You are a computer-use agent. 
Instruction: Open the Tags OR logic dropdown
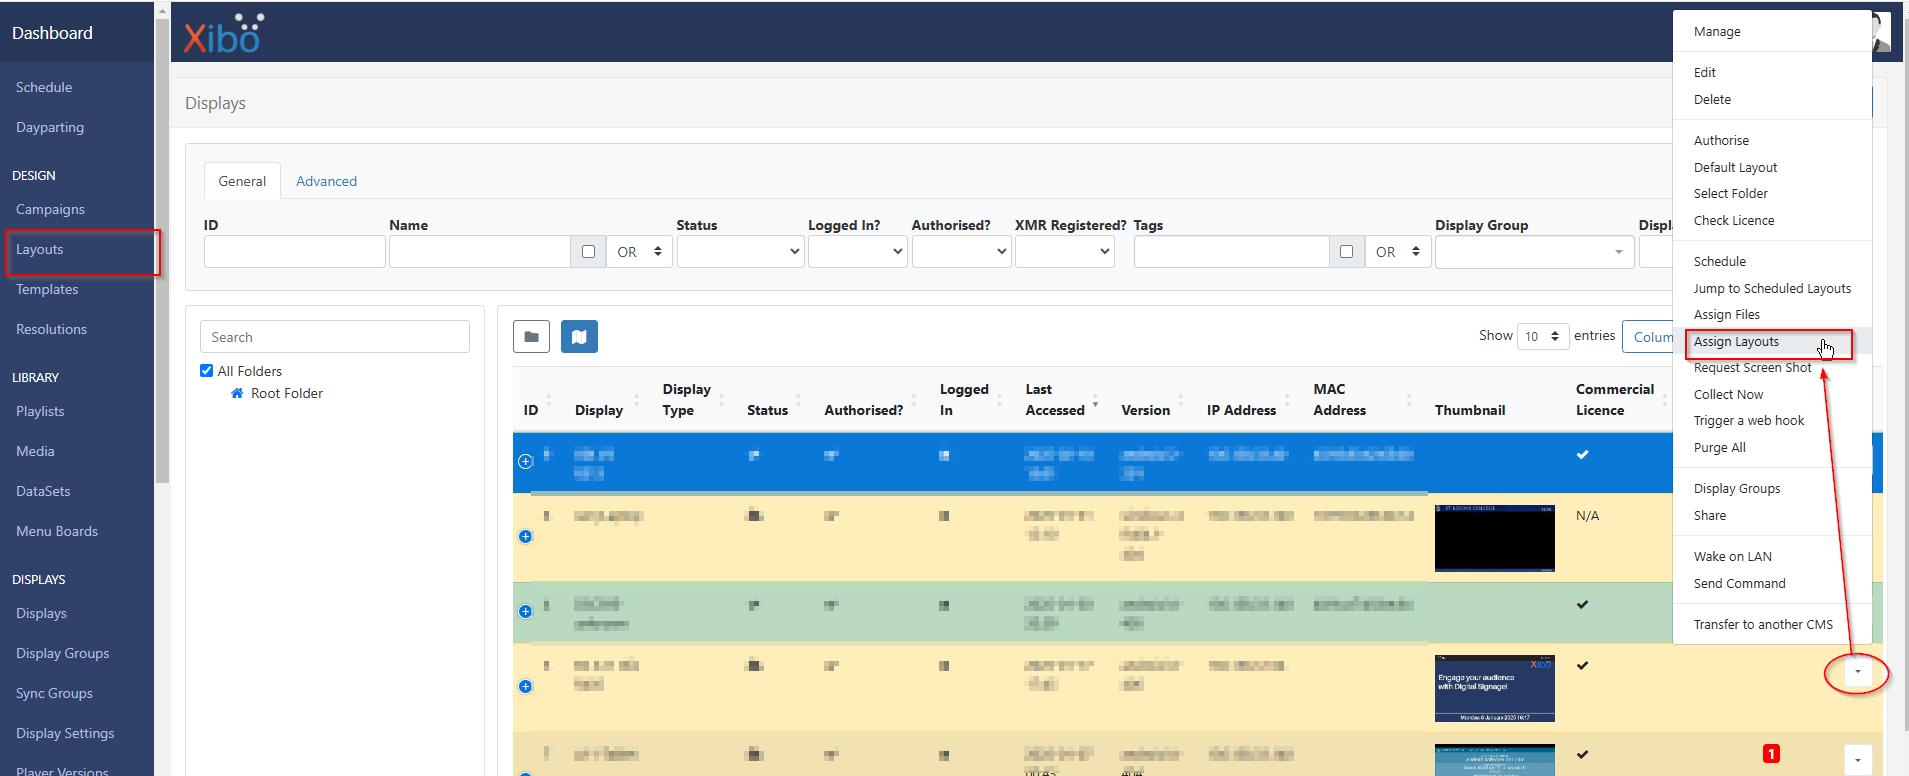pos(1398,252)
